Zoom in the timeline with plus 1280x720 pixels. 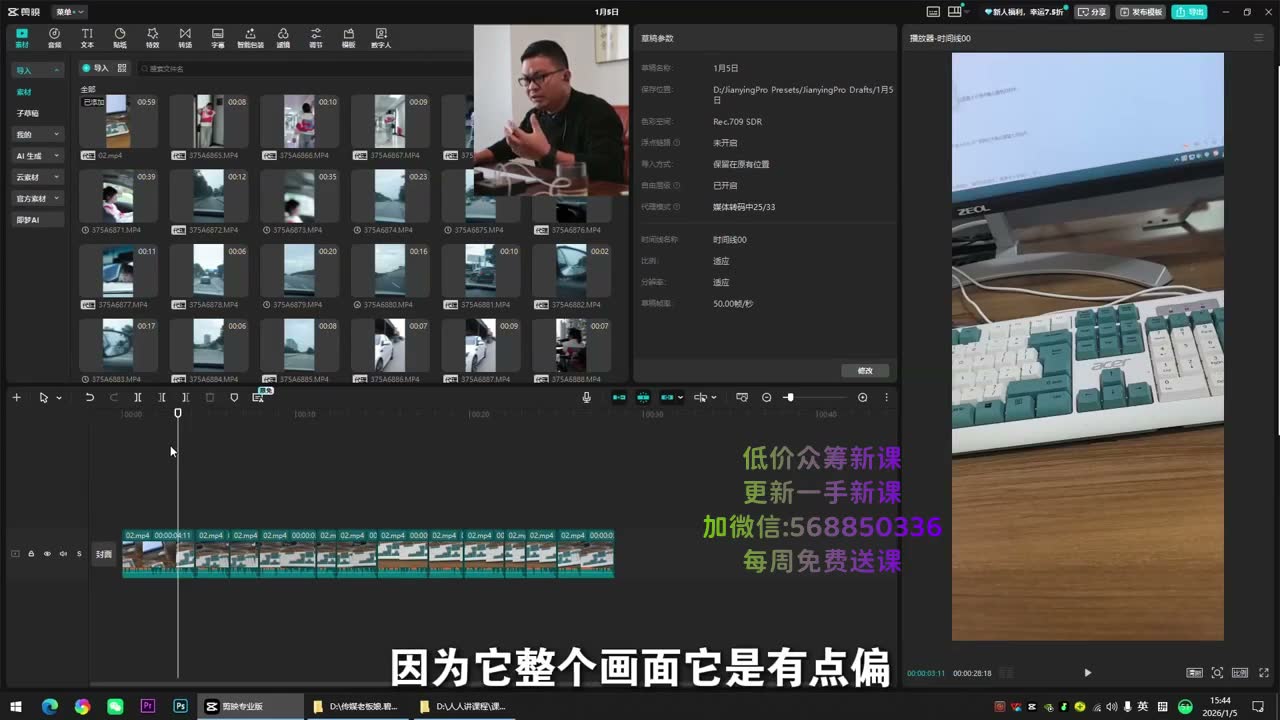(x=862, y=397)
